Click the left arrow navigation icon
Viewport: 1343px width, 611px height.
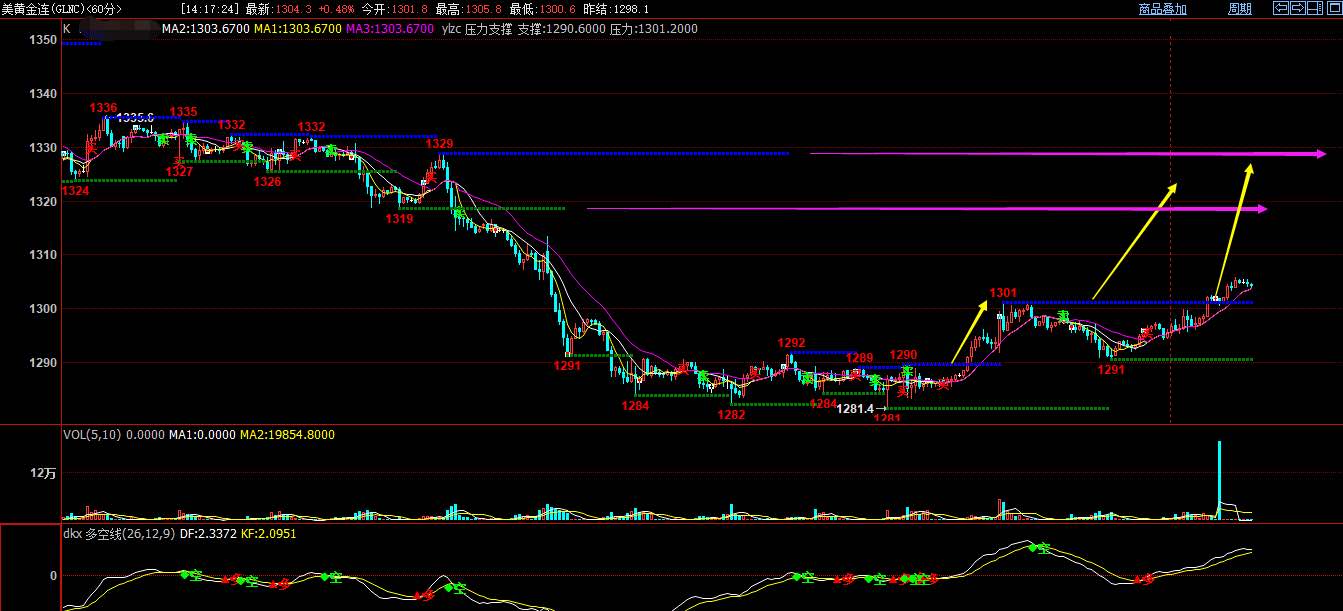(x=1281, y=8)
